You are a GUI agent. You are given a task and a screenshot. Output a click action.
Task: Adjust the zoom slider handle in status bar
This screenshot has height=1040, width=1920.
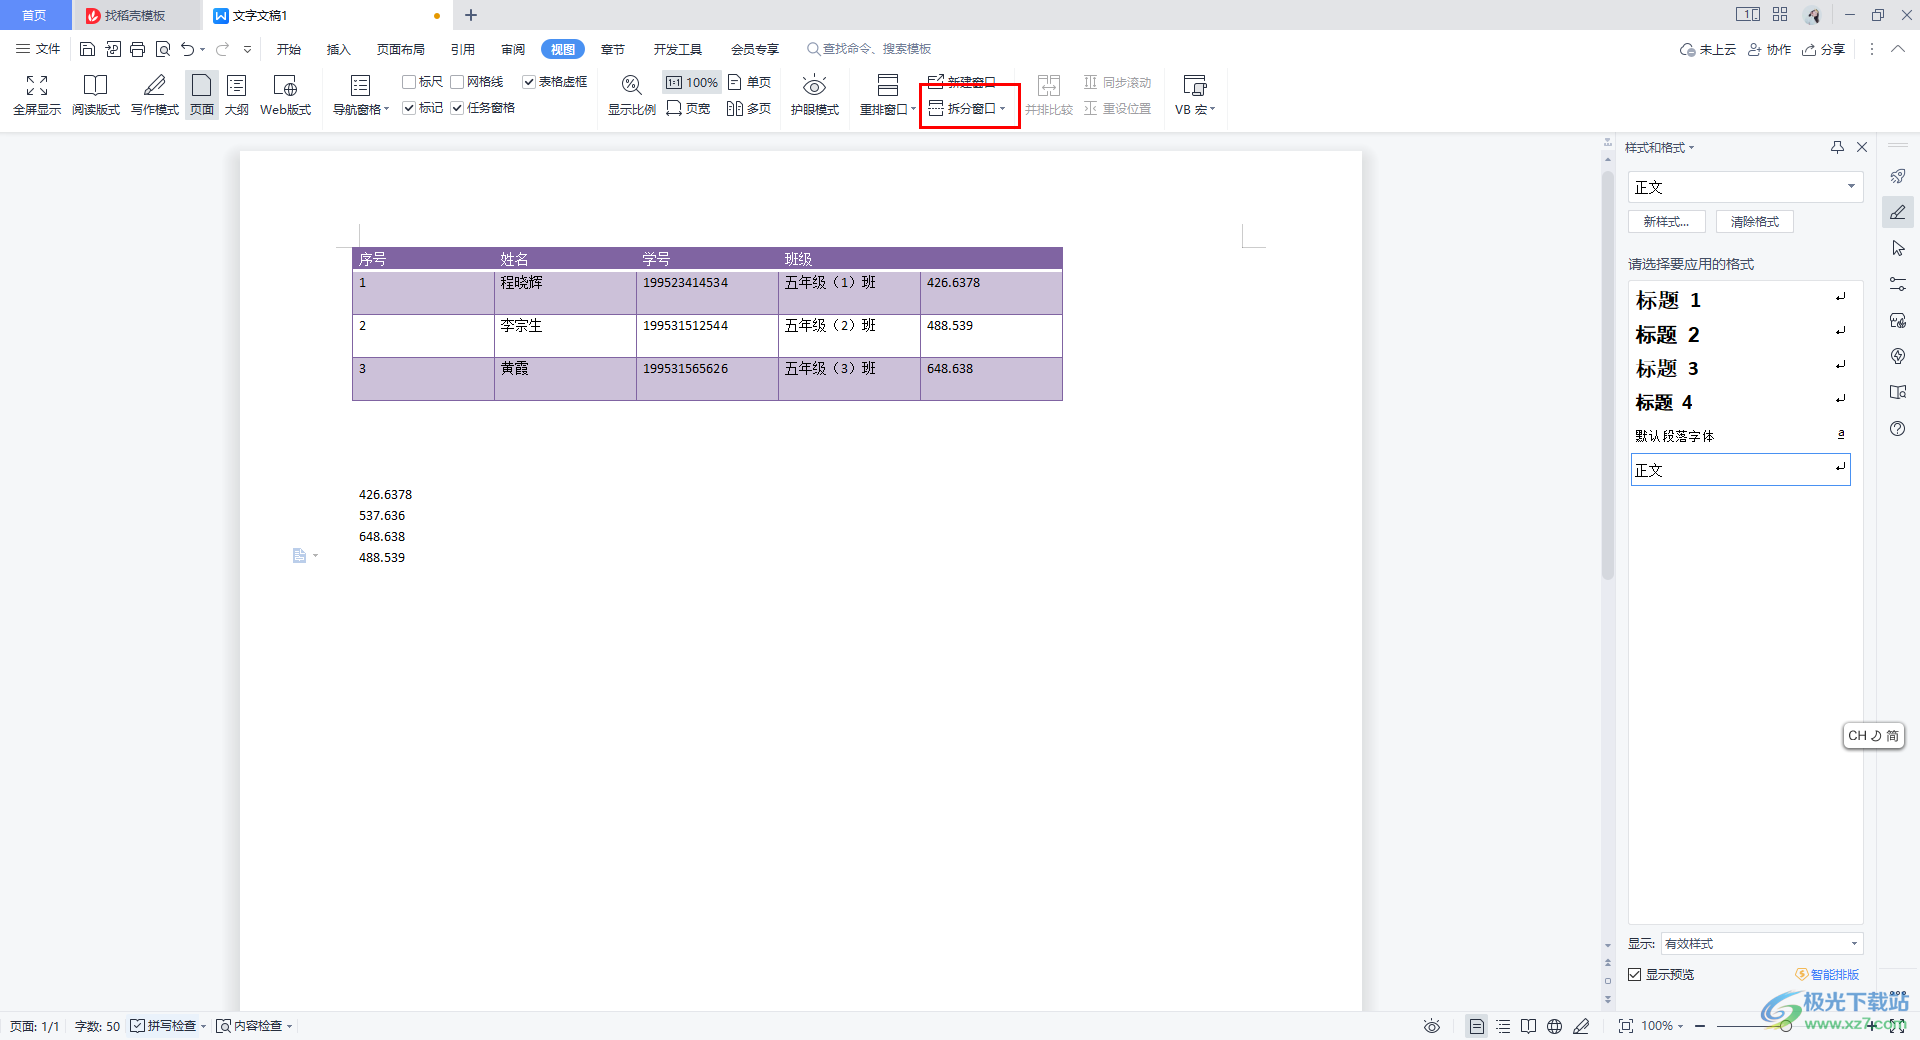pyautogui.click(x=1786, y=1026)
